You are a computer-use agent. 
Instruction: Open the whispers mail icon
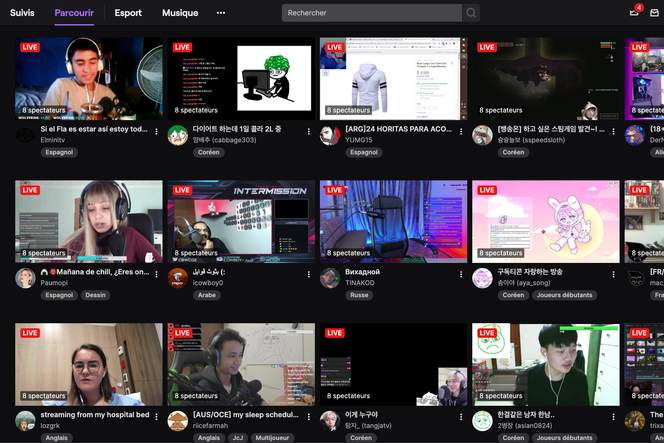[655, 13]
